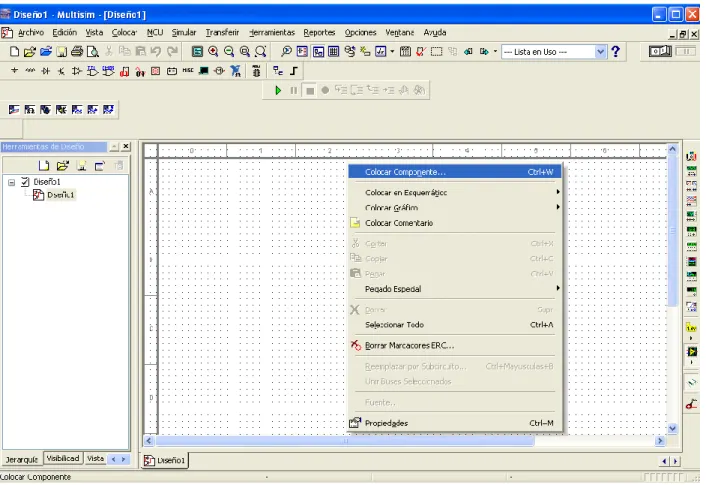Image resolution: width=706 pixels, height=485 pixels.
Task: Place a CMOS logic component
Action: [x=108, y=71]
